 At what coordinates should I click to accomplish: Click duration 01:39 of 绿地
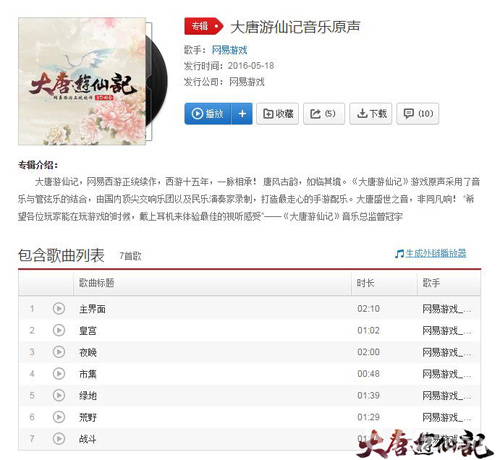click(x=368, y=395)
